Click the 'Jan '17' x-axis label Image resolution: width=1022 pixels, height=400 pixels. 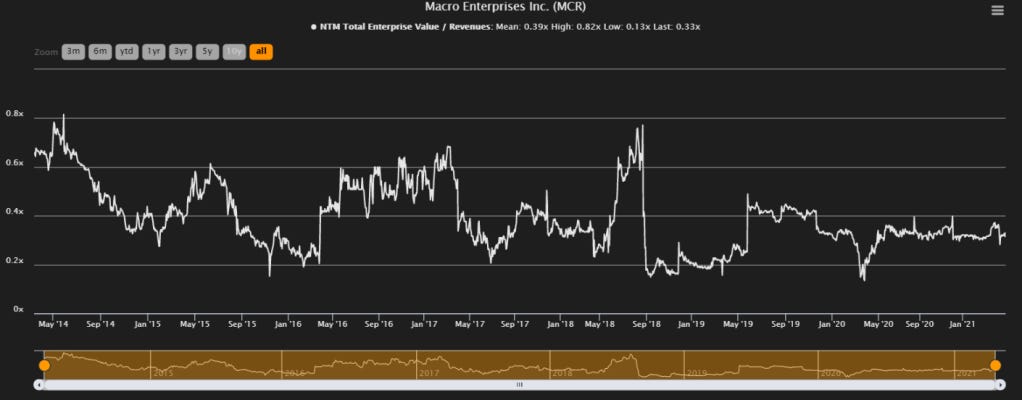424,324
